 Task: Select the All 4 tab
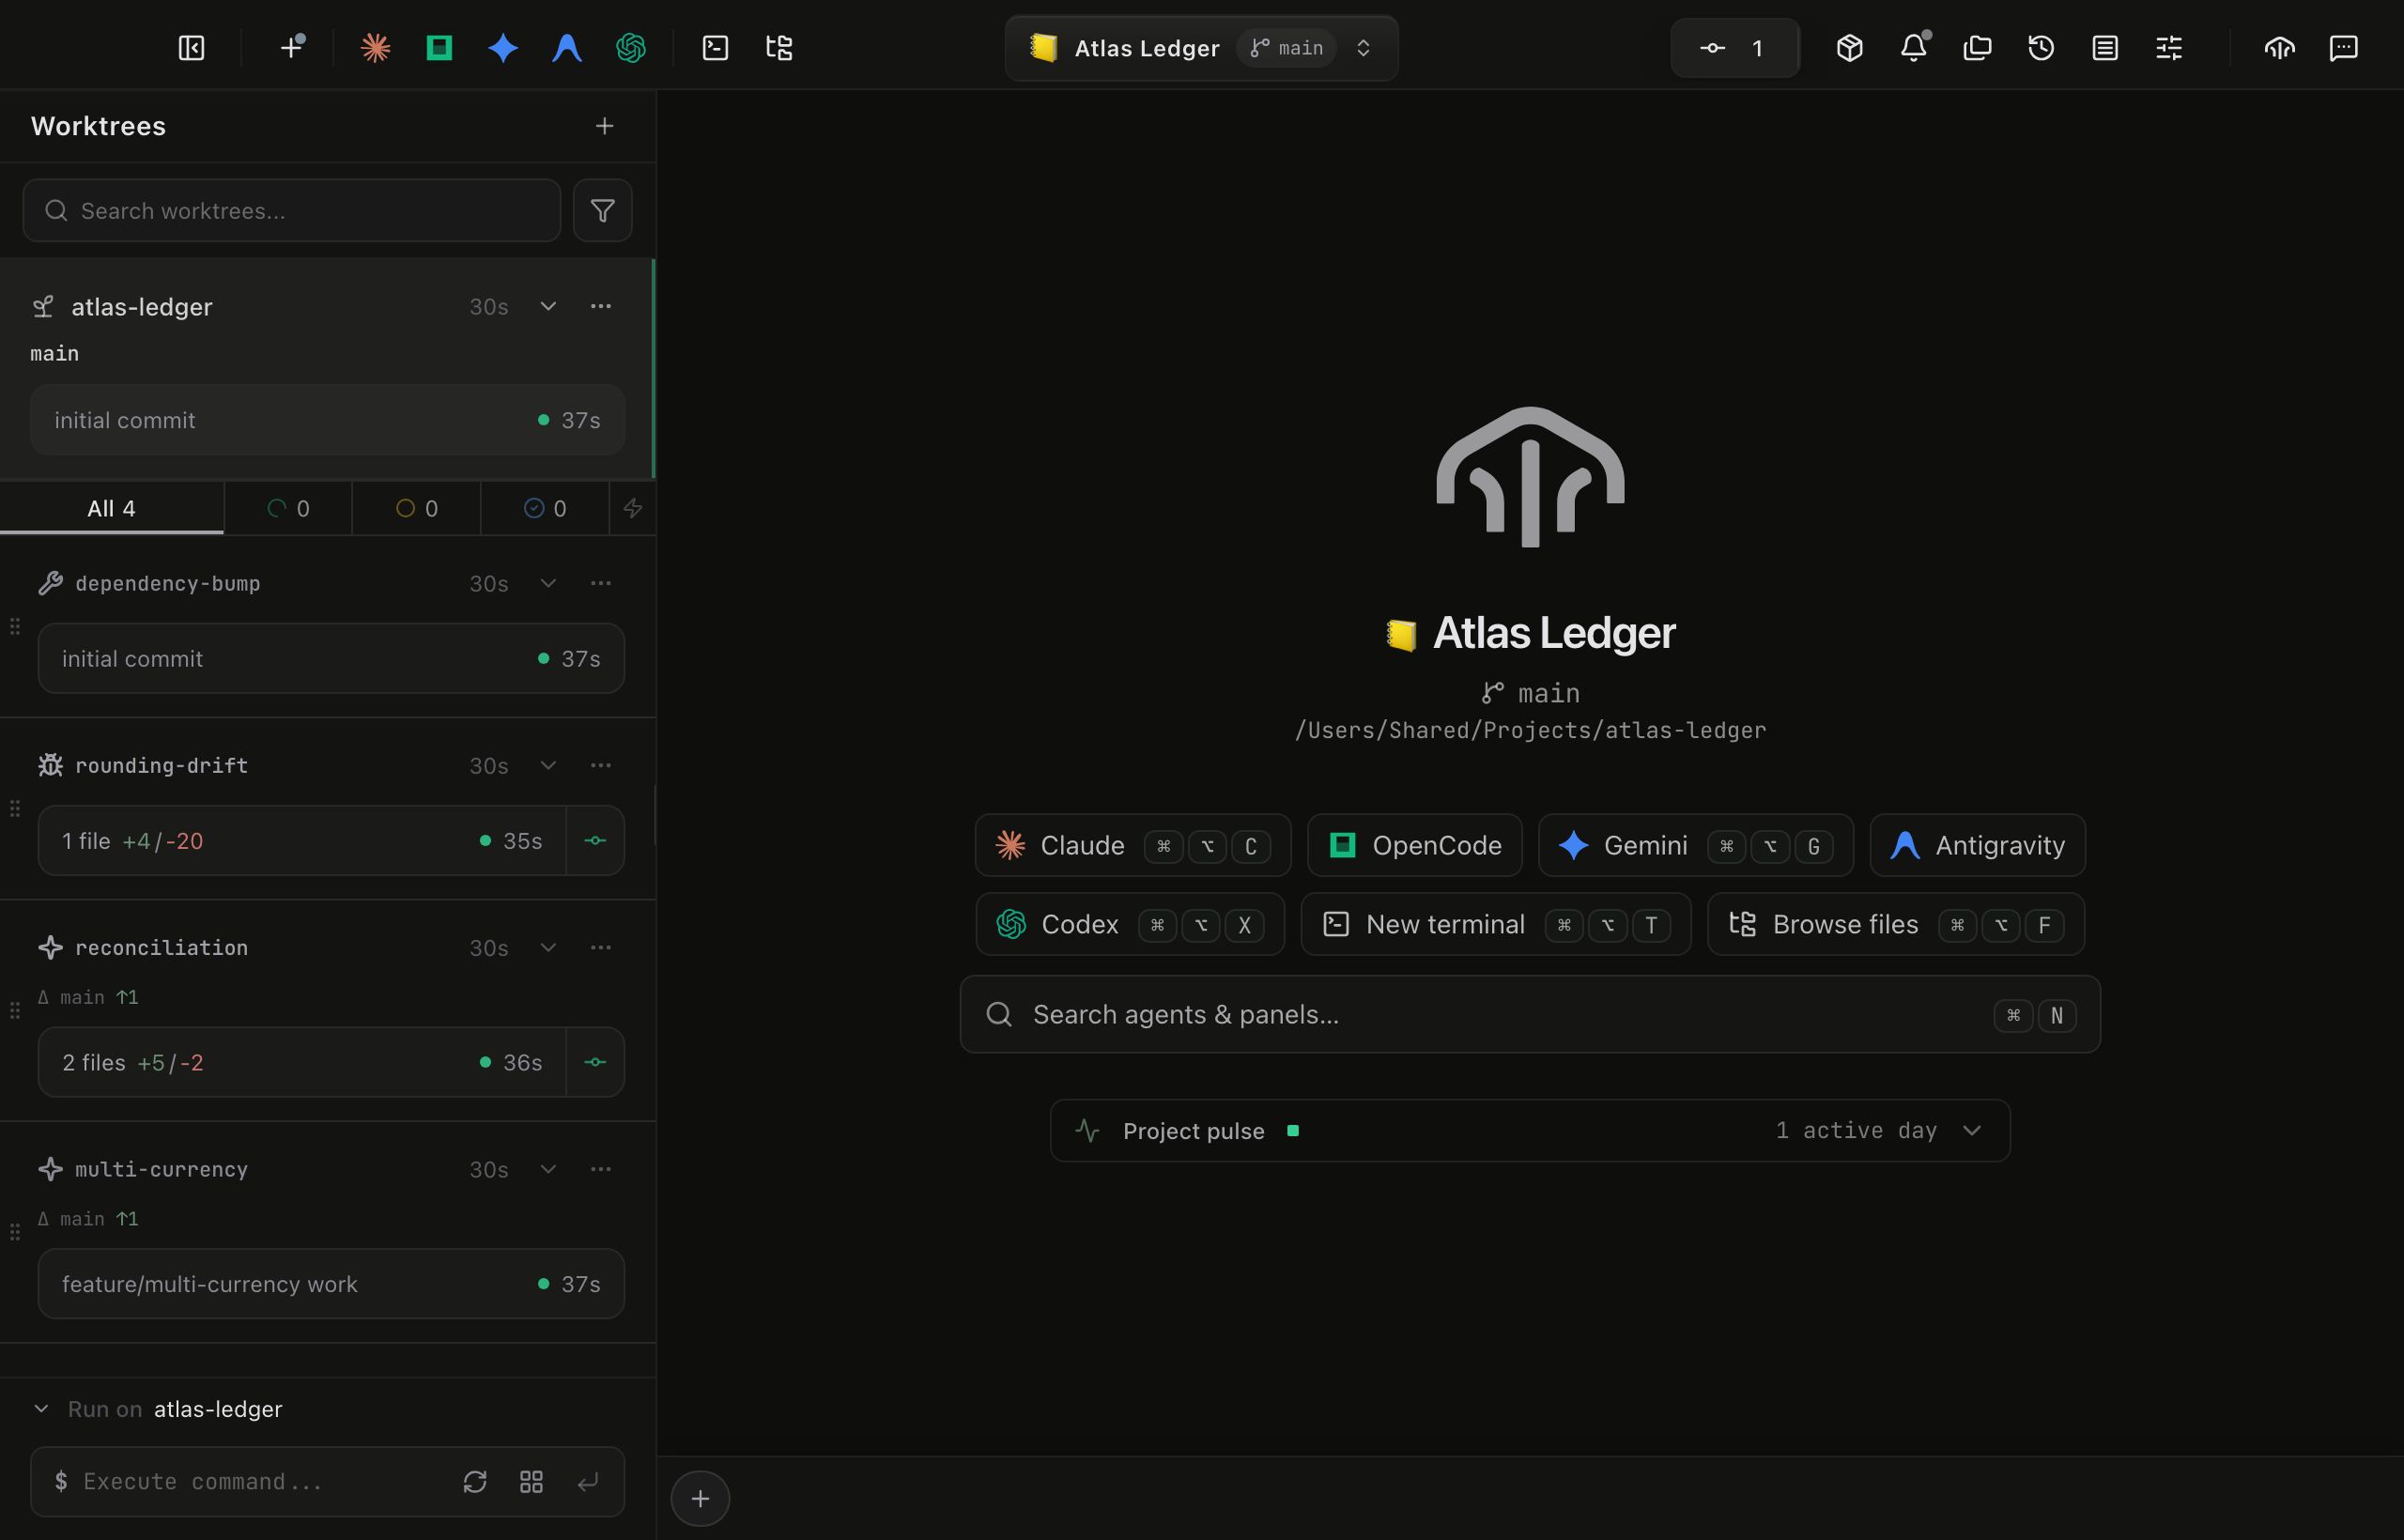coord(111,508)
